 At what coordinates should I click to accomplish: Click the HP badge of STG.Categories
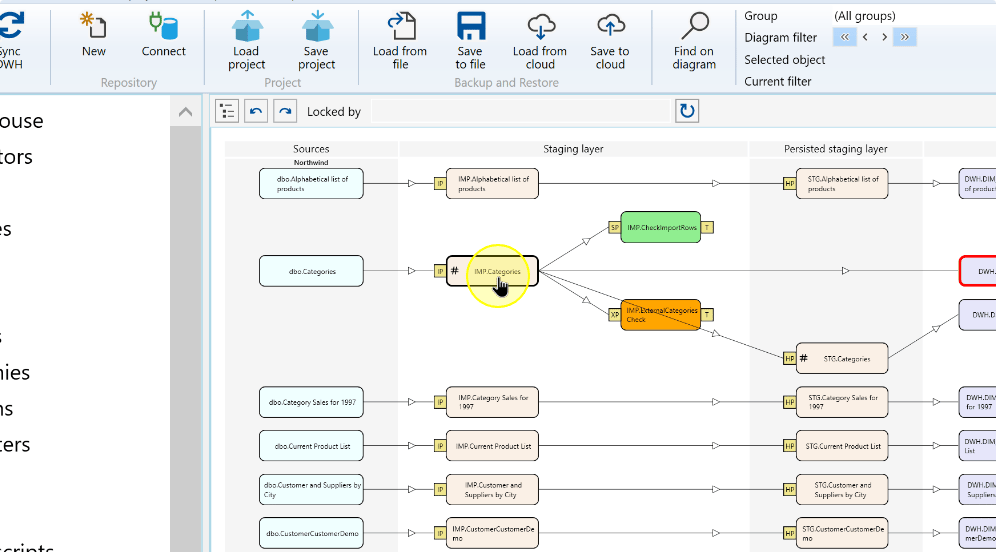coord(790,358)
